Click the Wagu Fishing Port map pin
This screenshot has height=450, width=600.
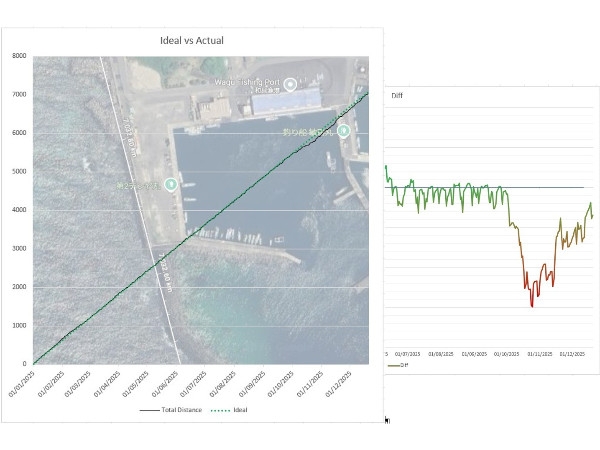(290, 84)
